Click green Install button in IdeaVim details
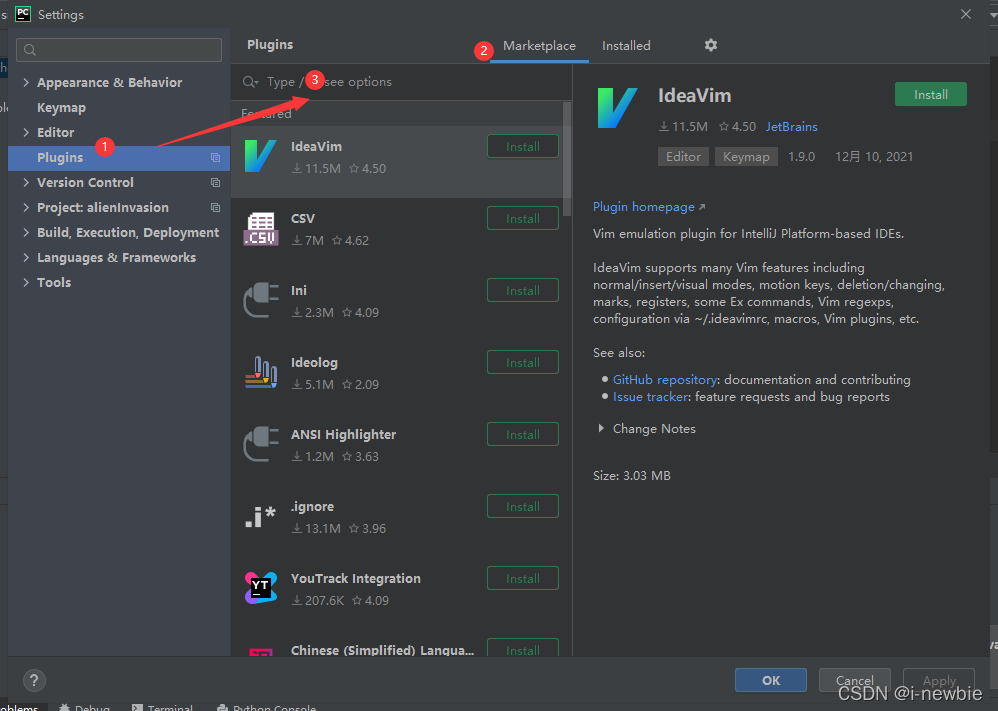998x711 pixels. click(931, 94)
